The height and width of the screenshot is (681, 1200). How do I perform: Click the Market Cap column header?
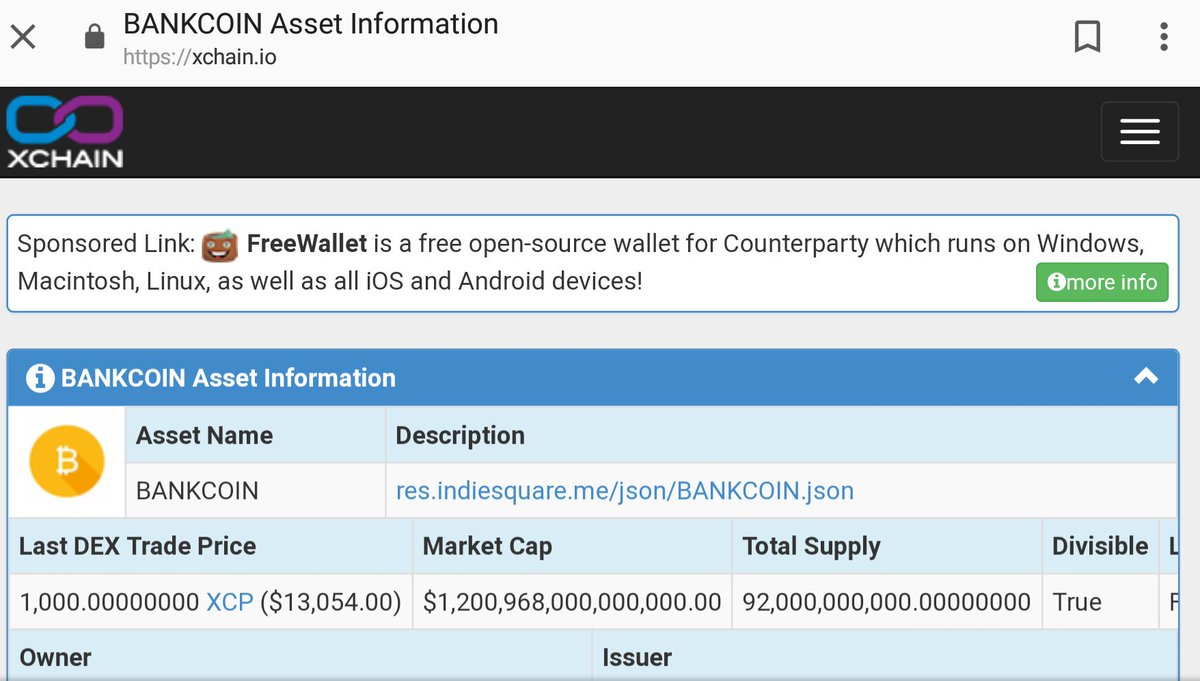pyautogui.click(x=487, y=546)
